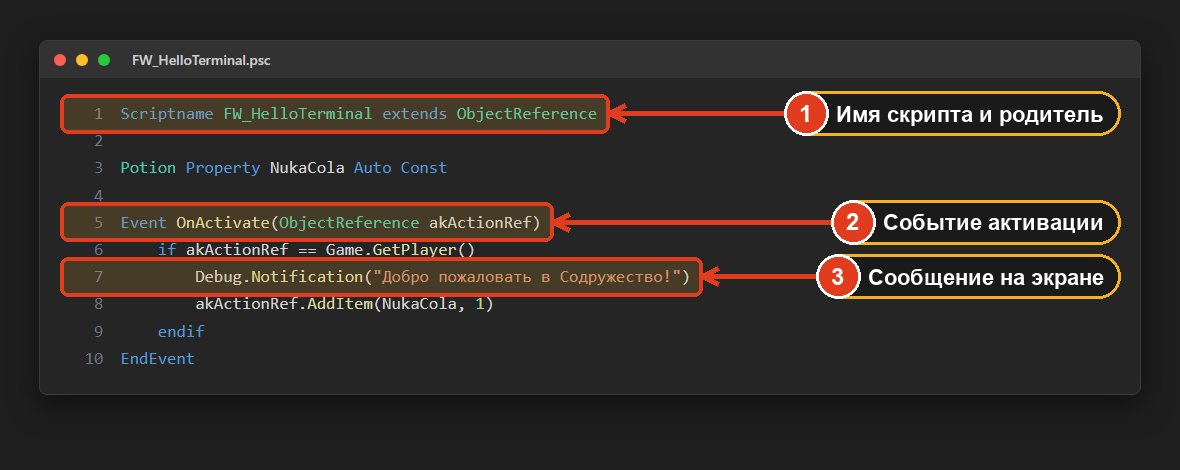Screen dimensions: 1180x470
Task: Click "NukaCola" in the Property declaration
Action: click(x=307, y=168)
